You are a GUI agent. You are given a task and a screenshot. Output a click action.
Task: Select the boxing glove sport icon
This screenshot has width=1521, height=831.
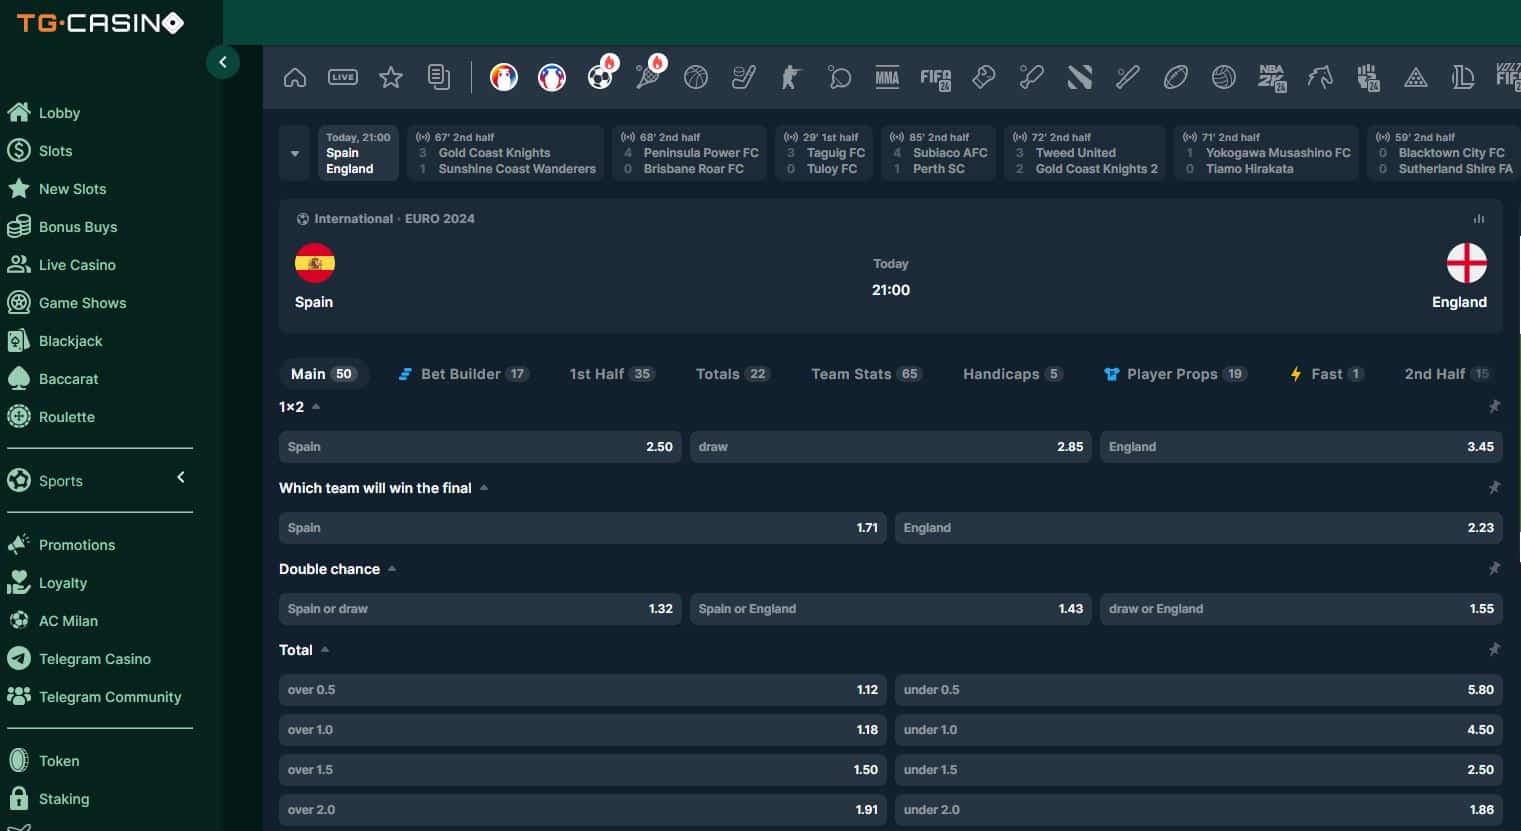click(x=984, y=77)
